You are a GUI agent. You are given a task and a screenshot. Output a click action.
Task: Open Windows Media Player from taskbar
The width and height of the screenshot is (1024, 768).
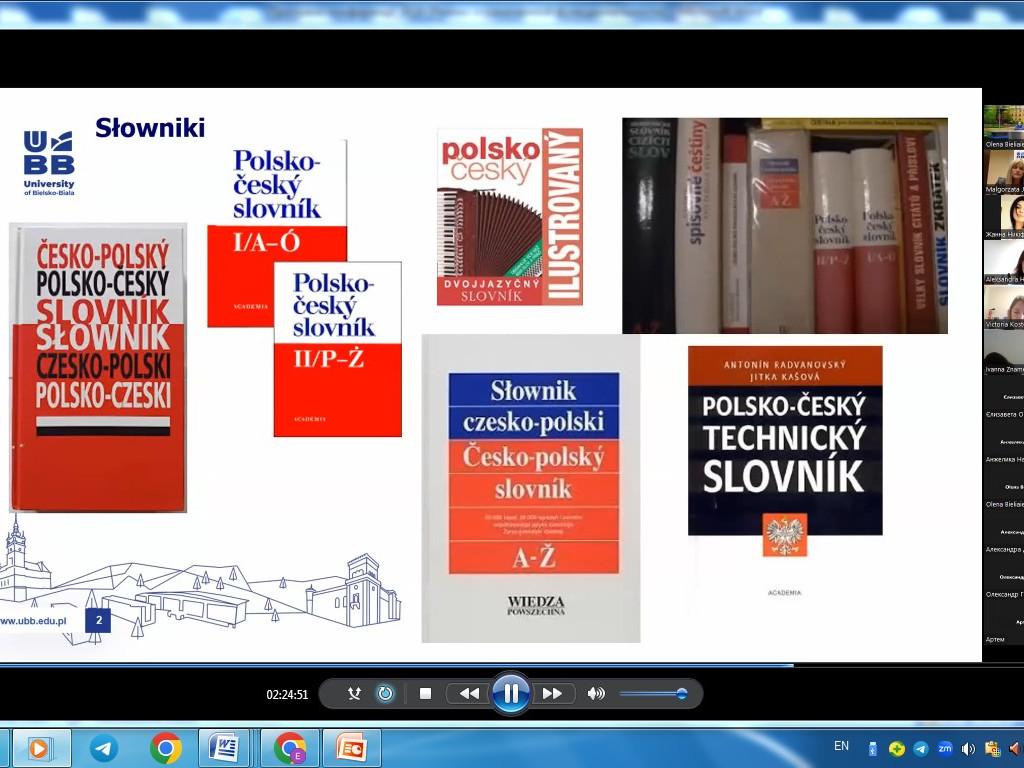click(x=41, y=748)
